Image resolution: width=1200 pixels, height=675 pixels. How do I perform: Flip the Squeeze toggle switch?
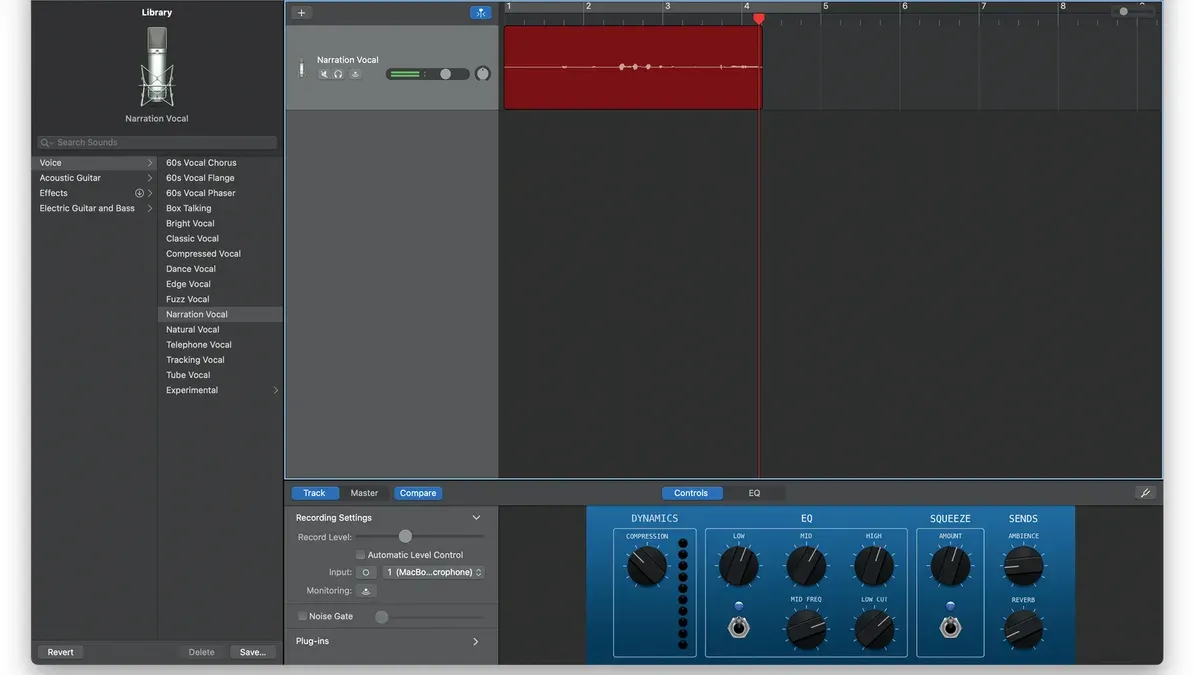[950, 627]
